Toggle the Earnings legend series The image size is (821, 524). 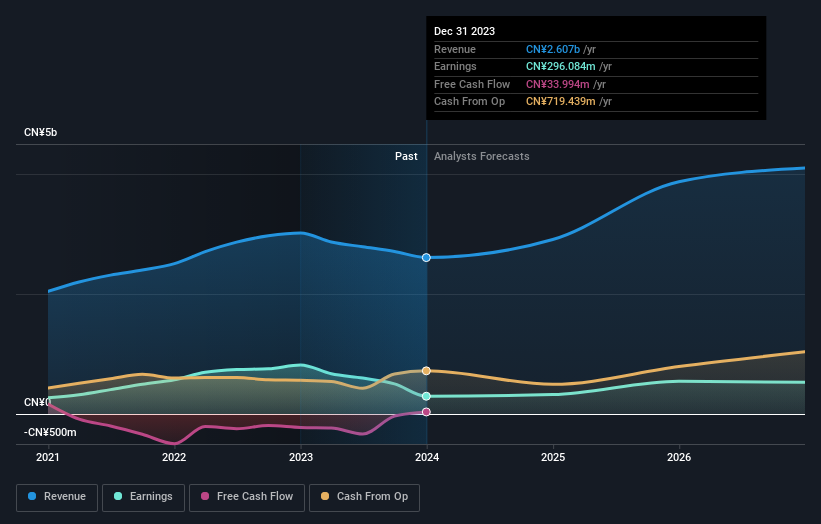click(143, 497)
